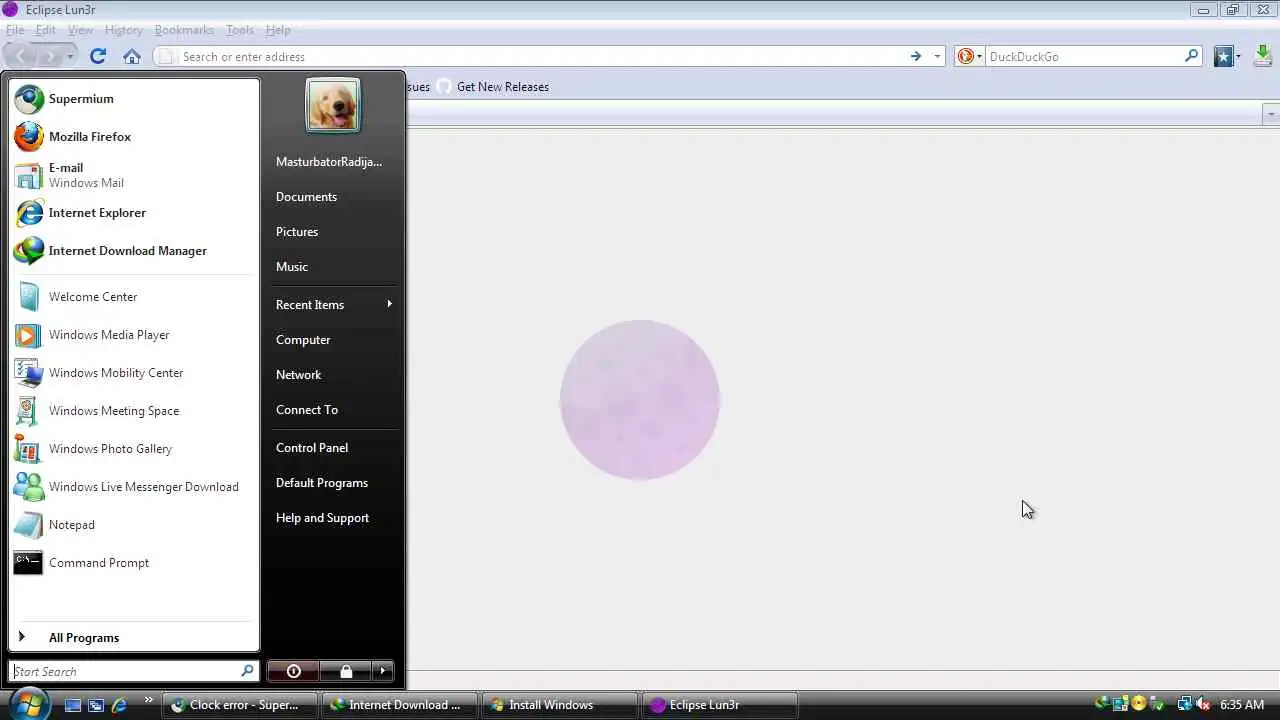Click in Start Search box
This screenshot has height=720, width=1280.
pos(133,671)
